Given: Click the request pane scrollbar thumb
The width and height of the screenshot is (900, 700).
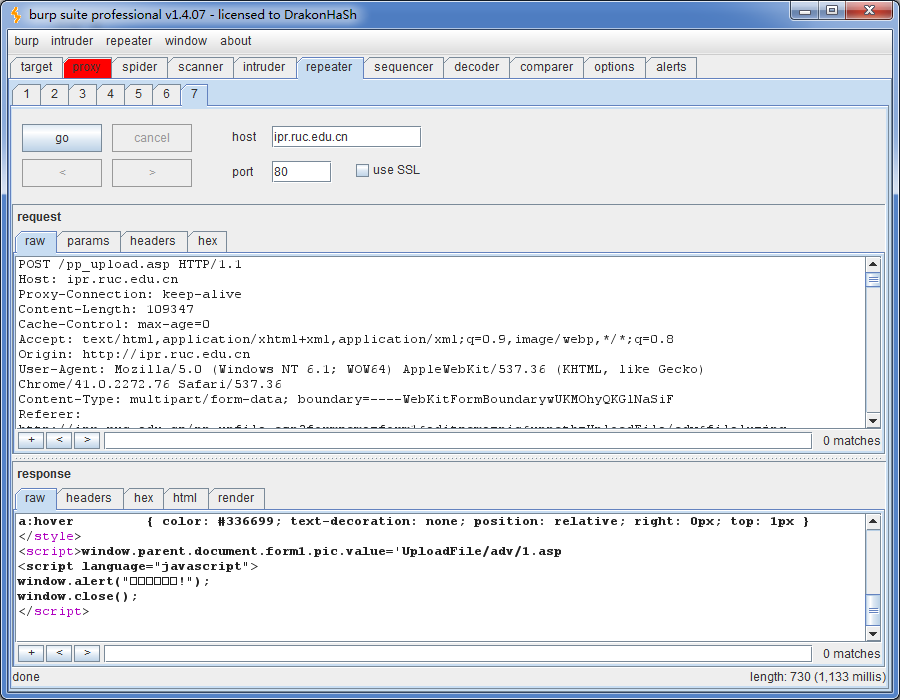Looking at the screenshot, I should click(x=873, y=280).
